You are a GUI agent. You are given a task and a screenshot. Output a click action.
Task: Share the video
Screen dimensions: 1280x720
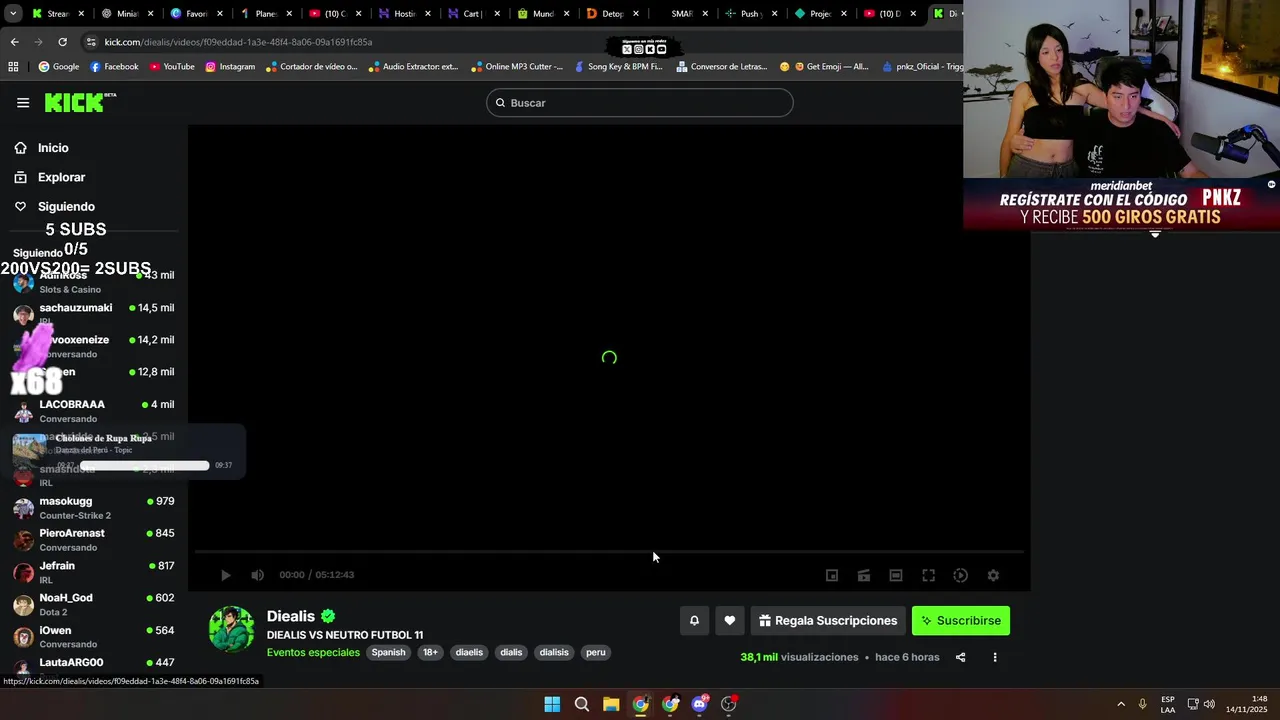961,657
